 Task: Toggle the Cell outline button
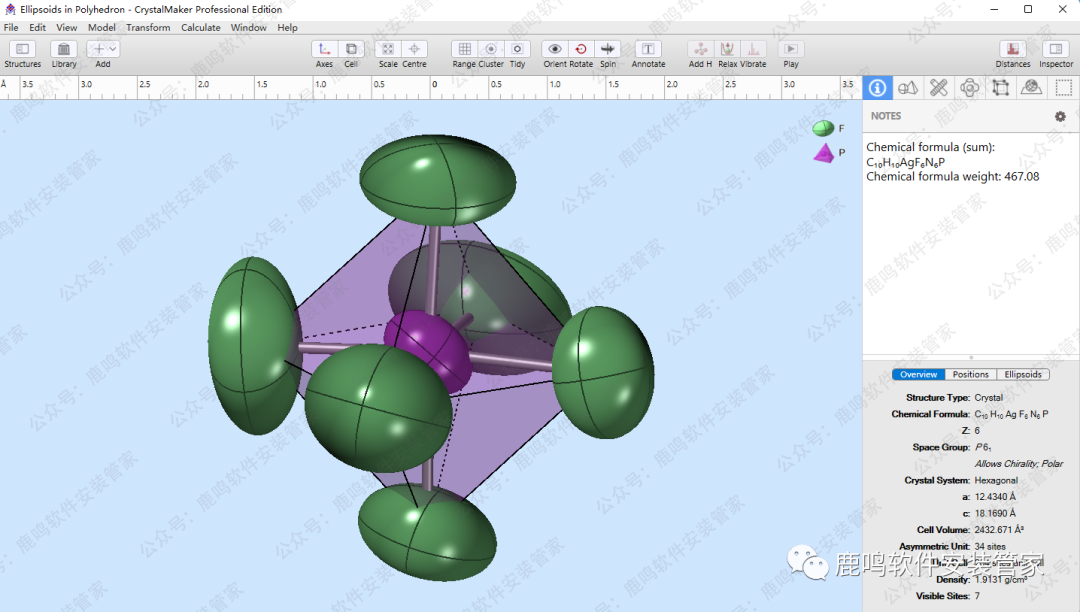pos(351,49)
